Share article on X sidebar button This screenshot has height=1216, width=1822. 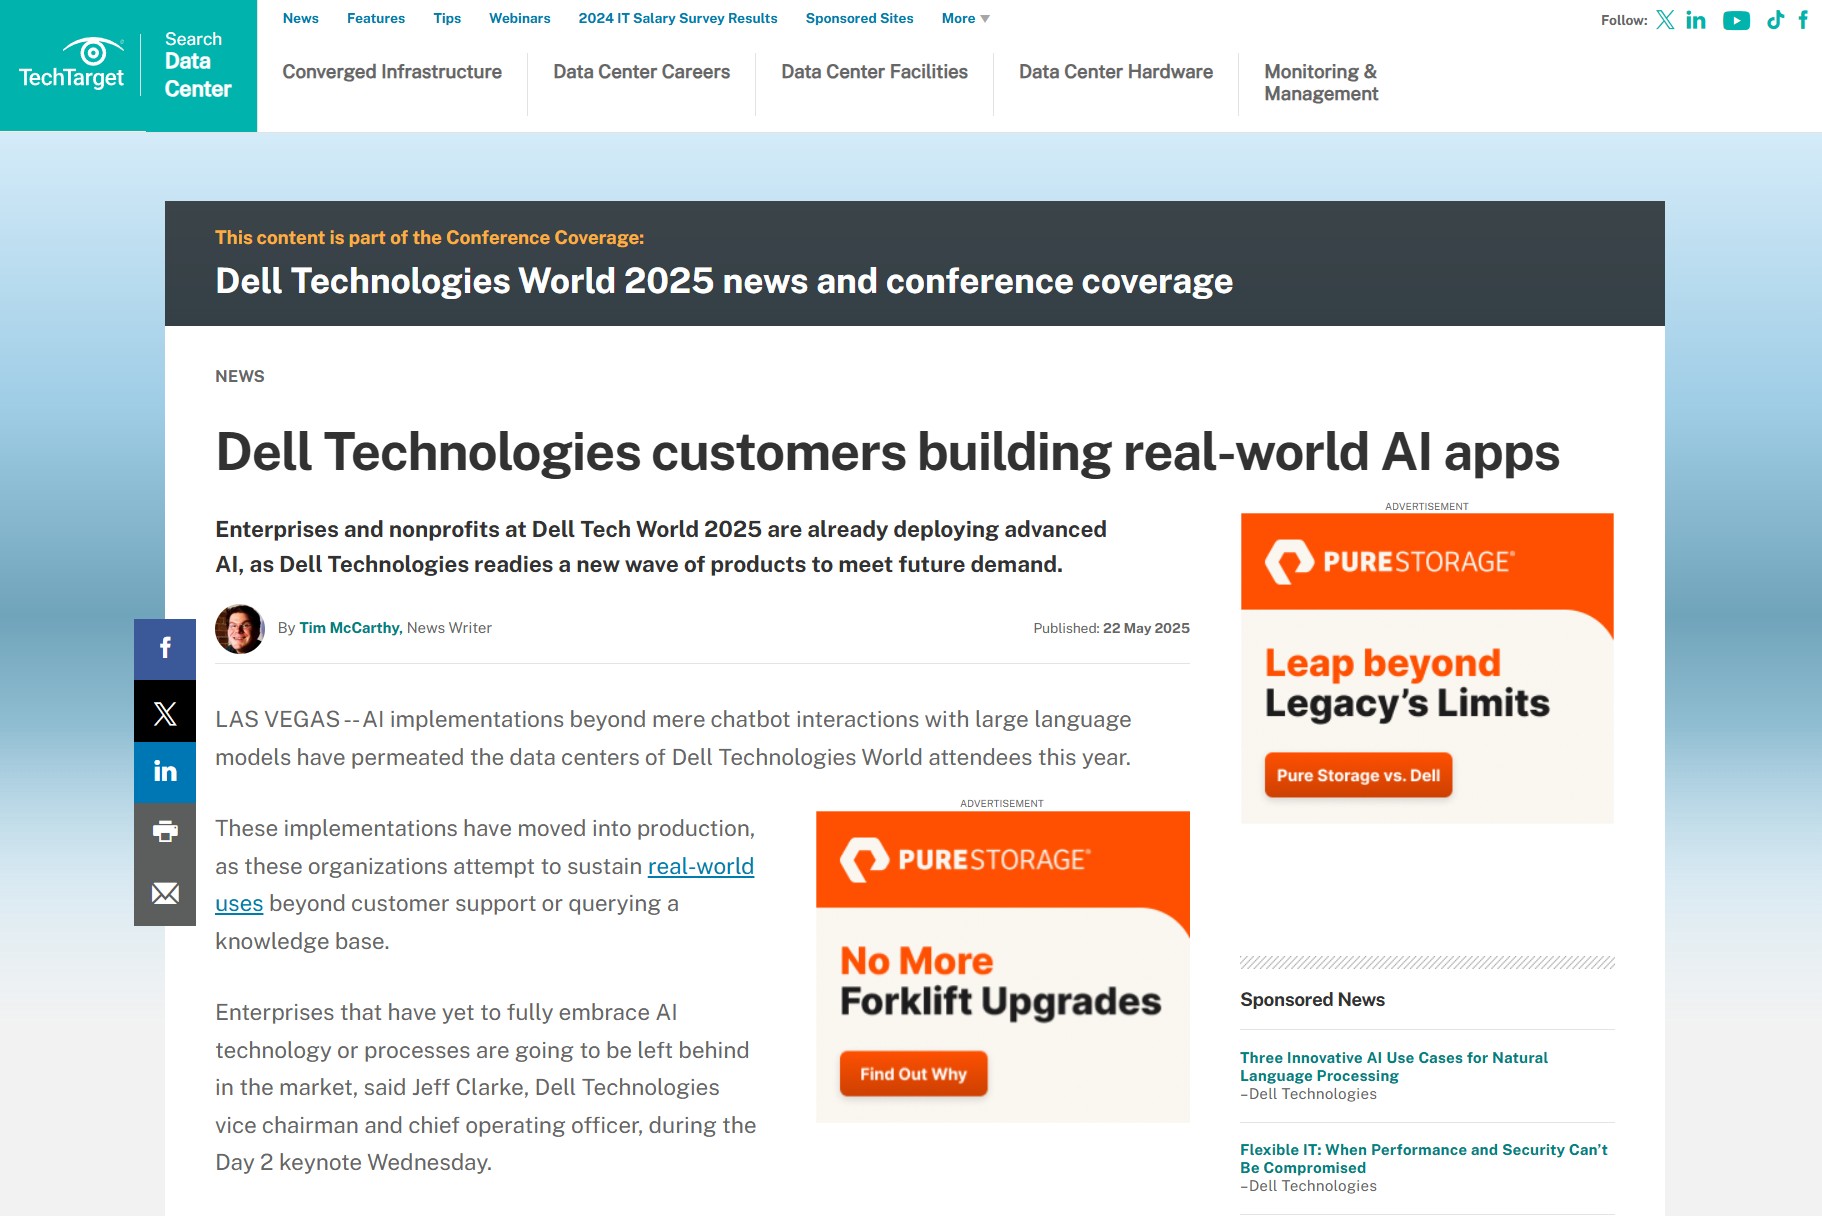pos(165,711)
